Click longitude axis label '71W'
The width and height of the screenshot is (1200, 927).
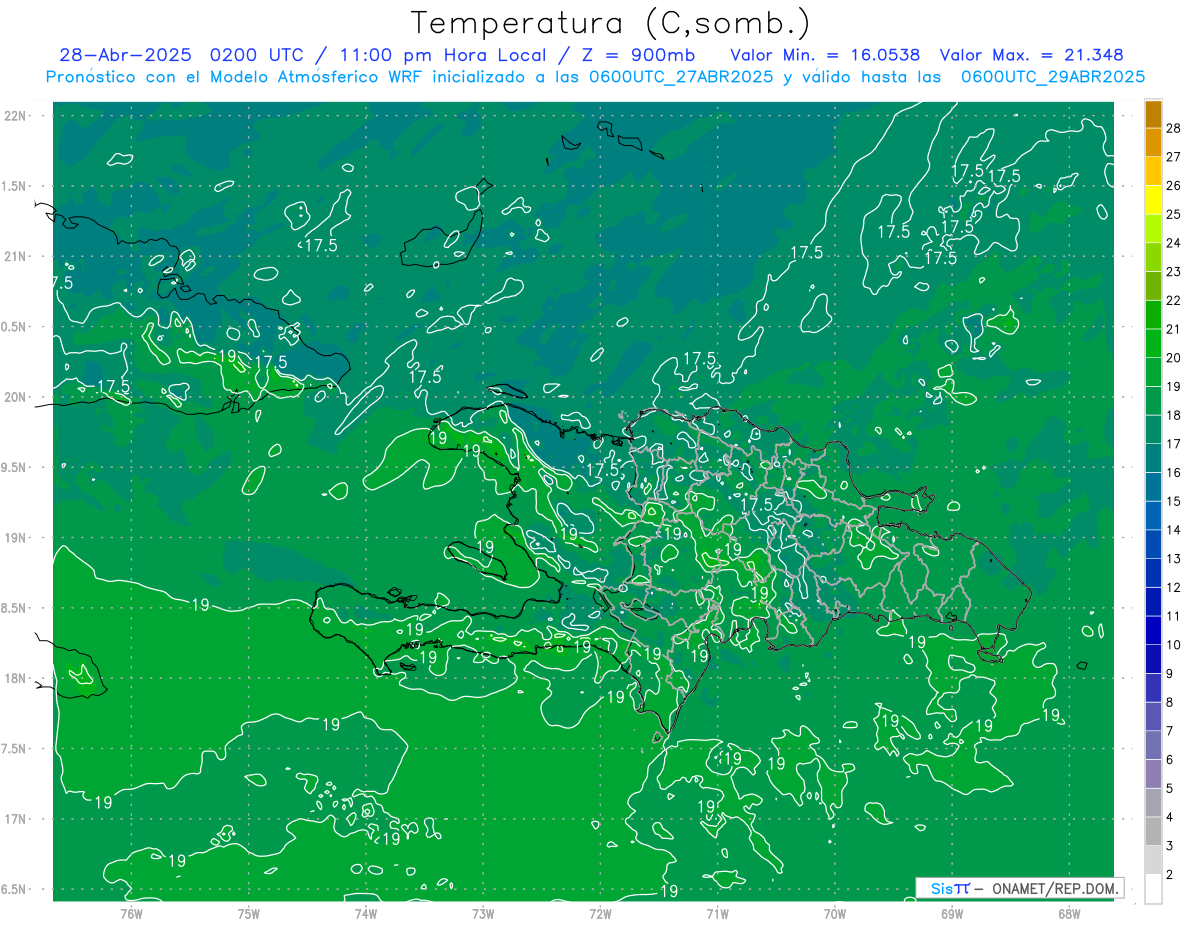pos(717,913)
